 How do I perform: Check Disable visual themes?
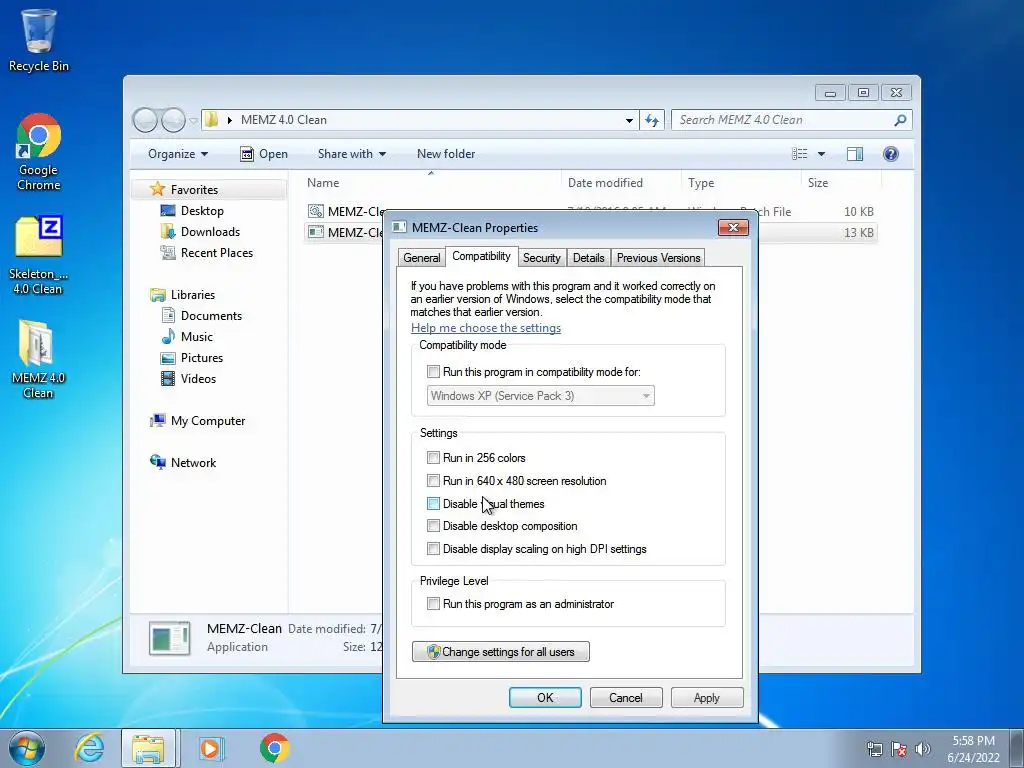(433, 504)
